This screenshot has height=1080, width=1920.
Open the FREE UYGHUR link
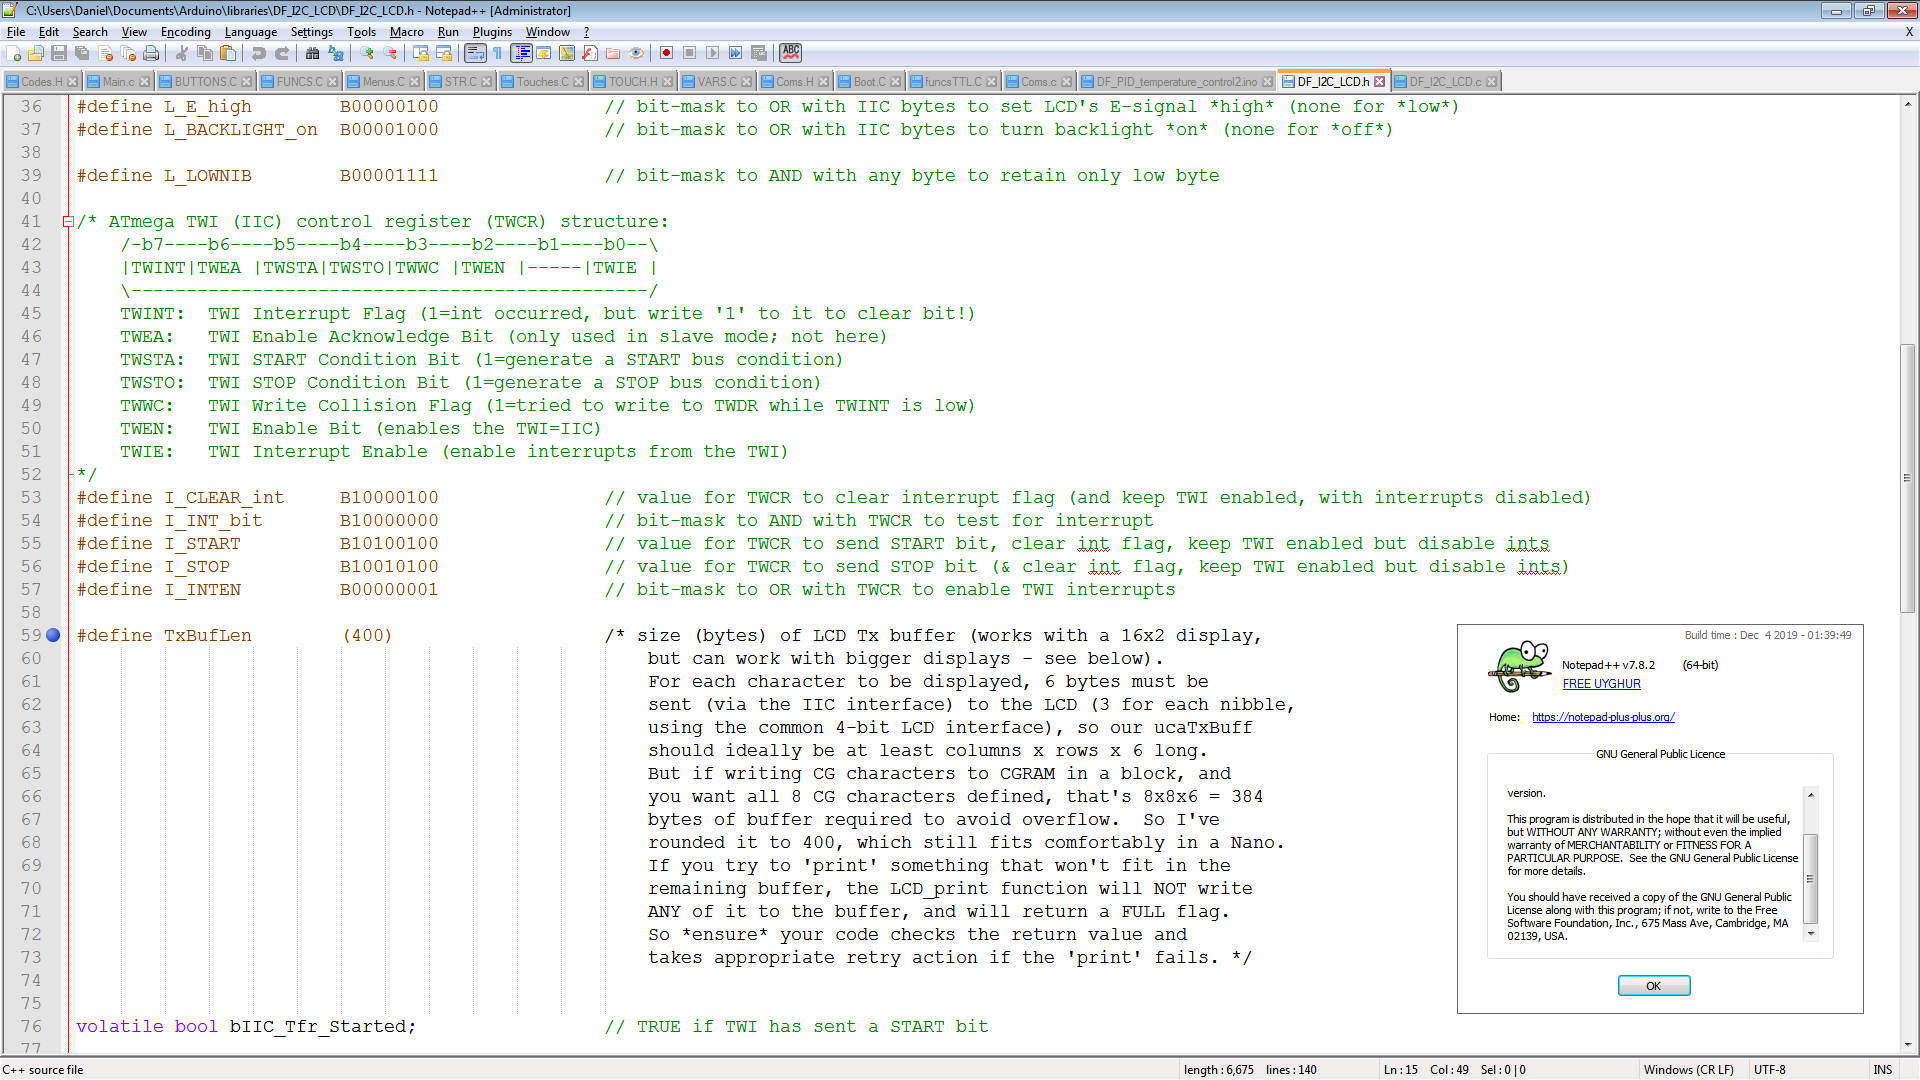1601,684
